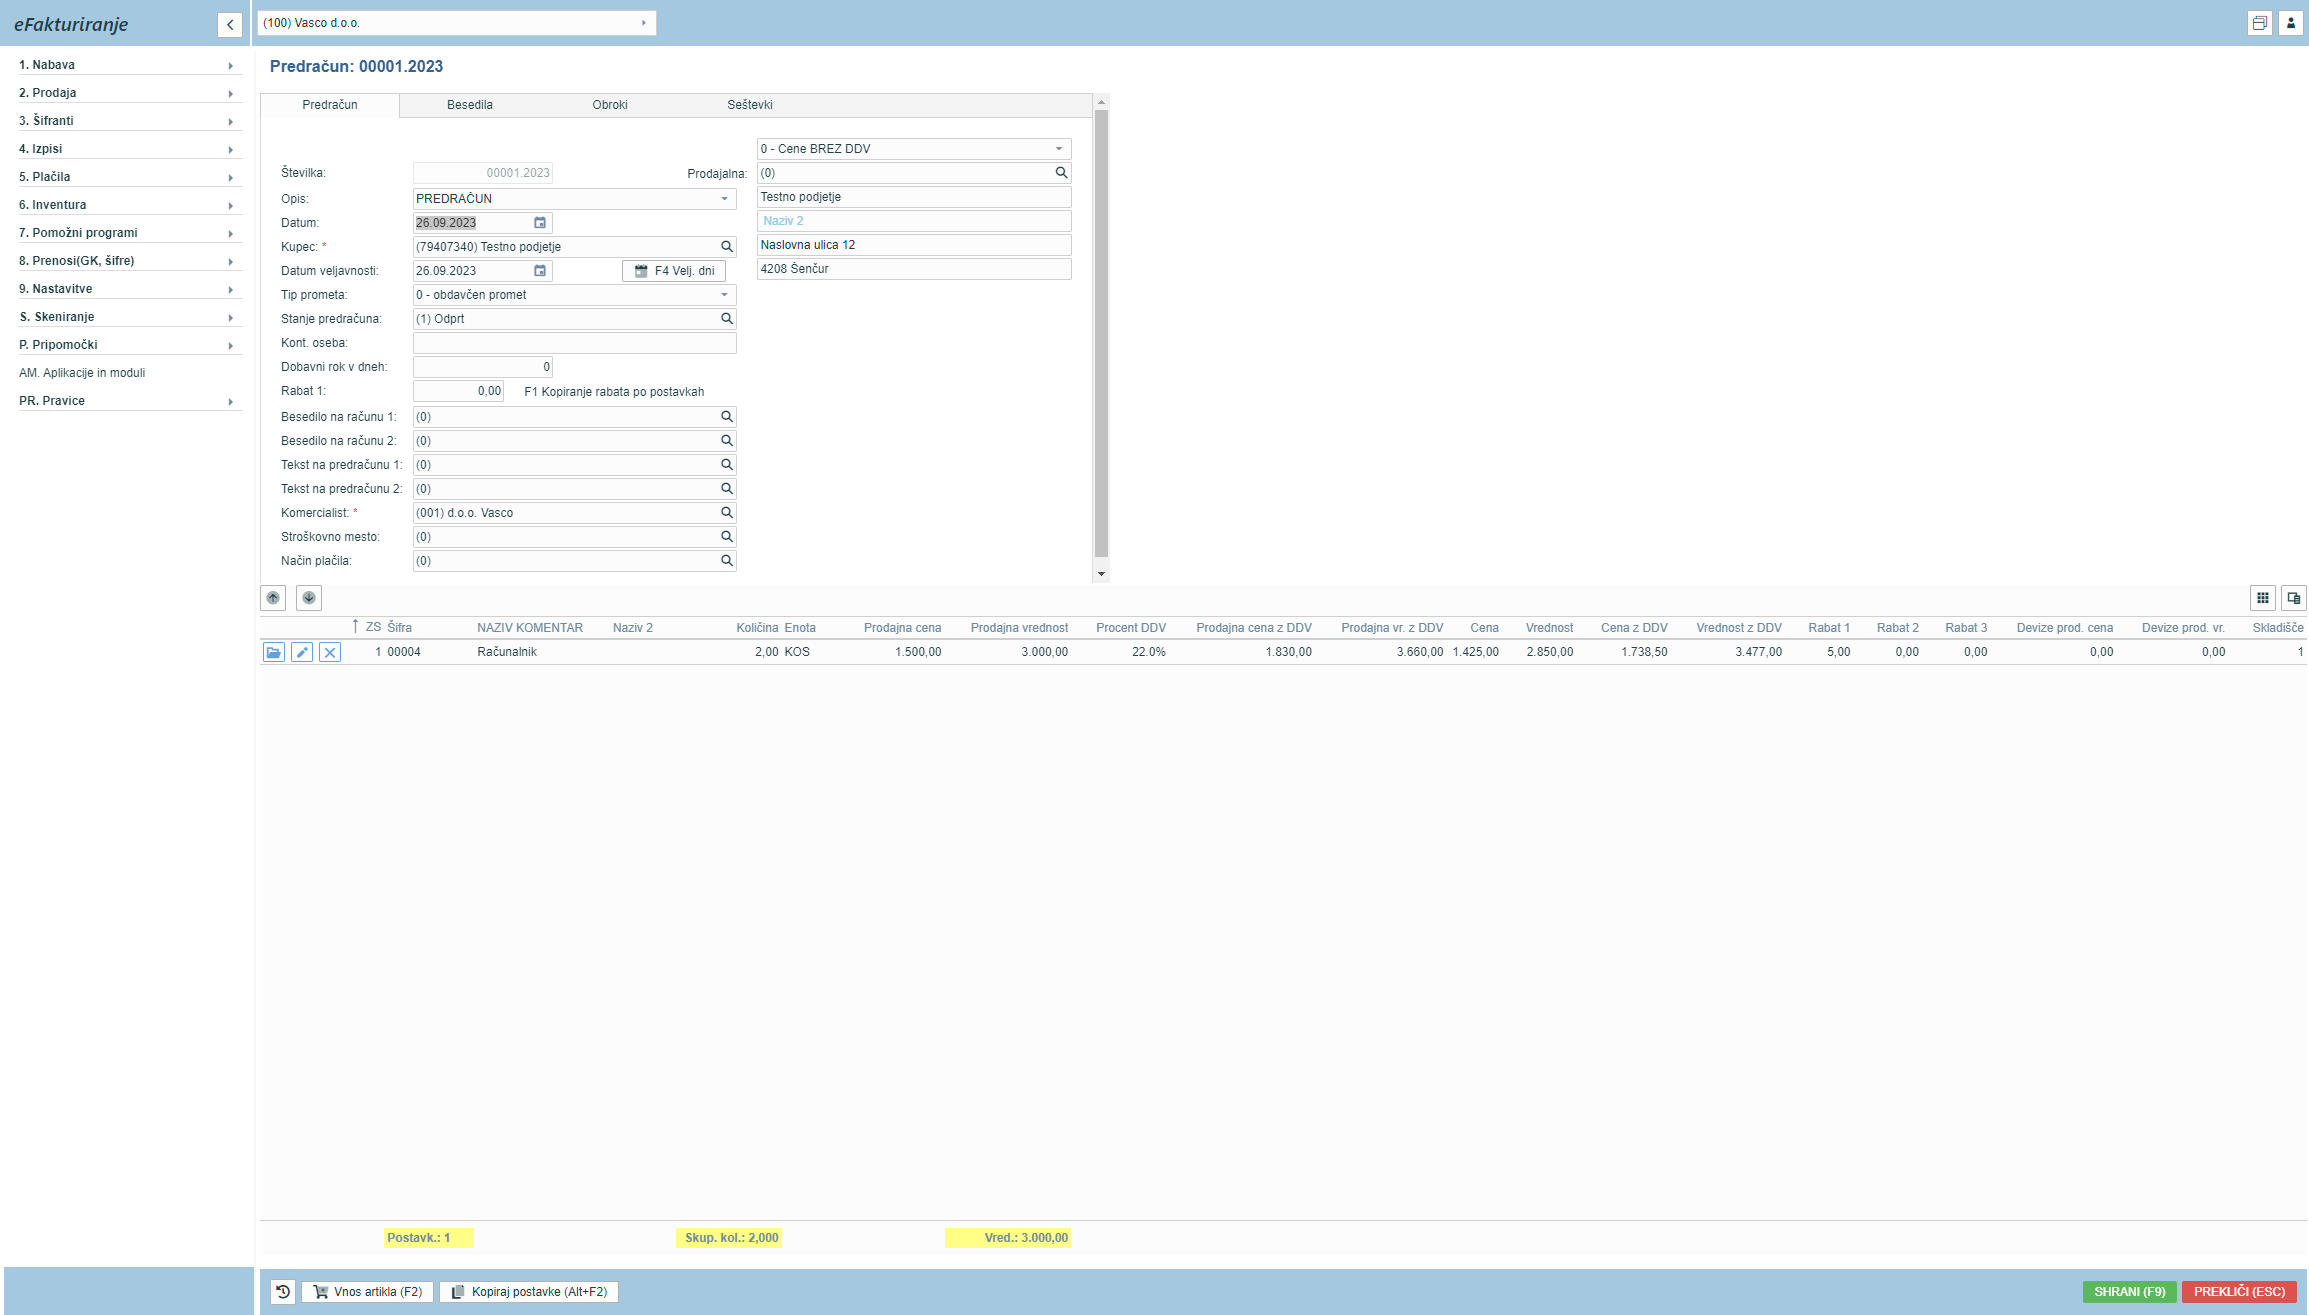Expand the 6. Inventura menu
This screenshot has width=2309, height=1315.
(x=130, y=205)
